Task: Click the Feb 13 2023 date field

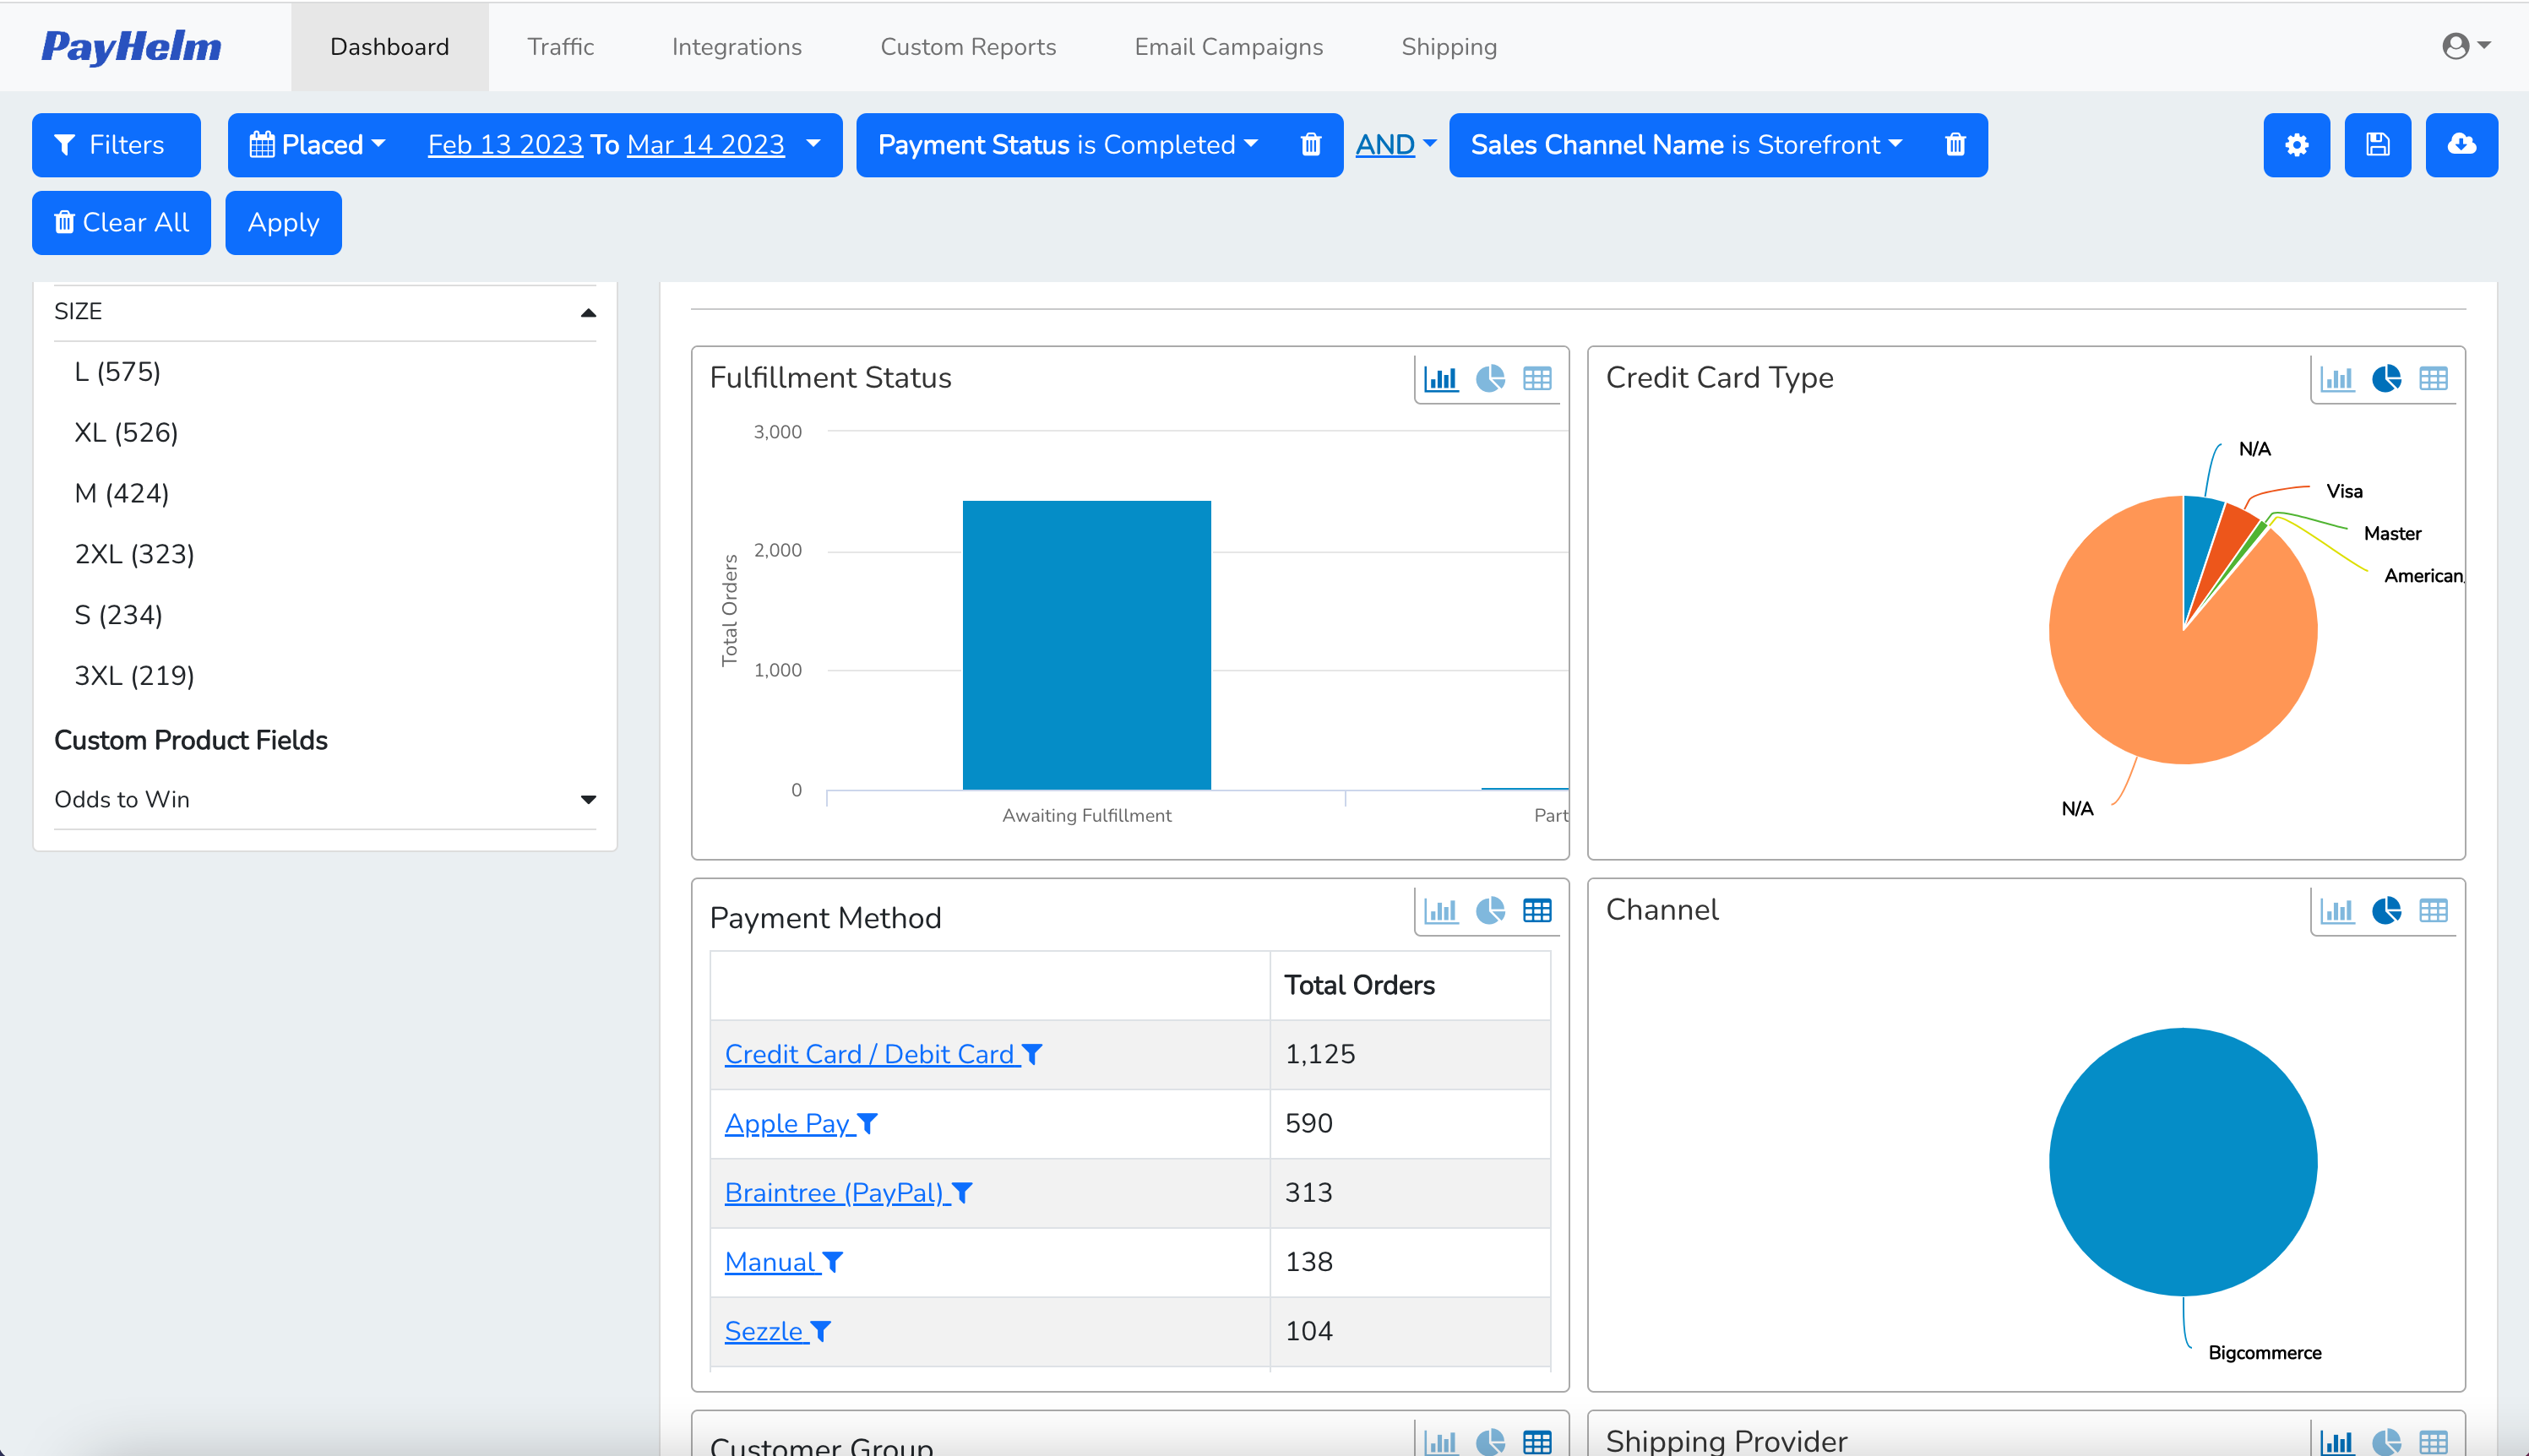Action: point(505,144)
